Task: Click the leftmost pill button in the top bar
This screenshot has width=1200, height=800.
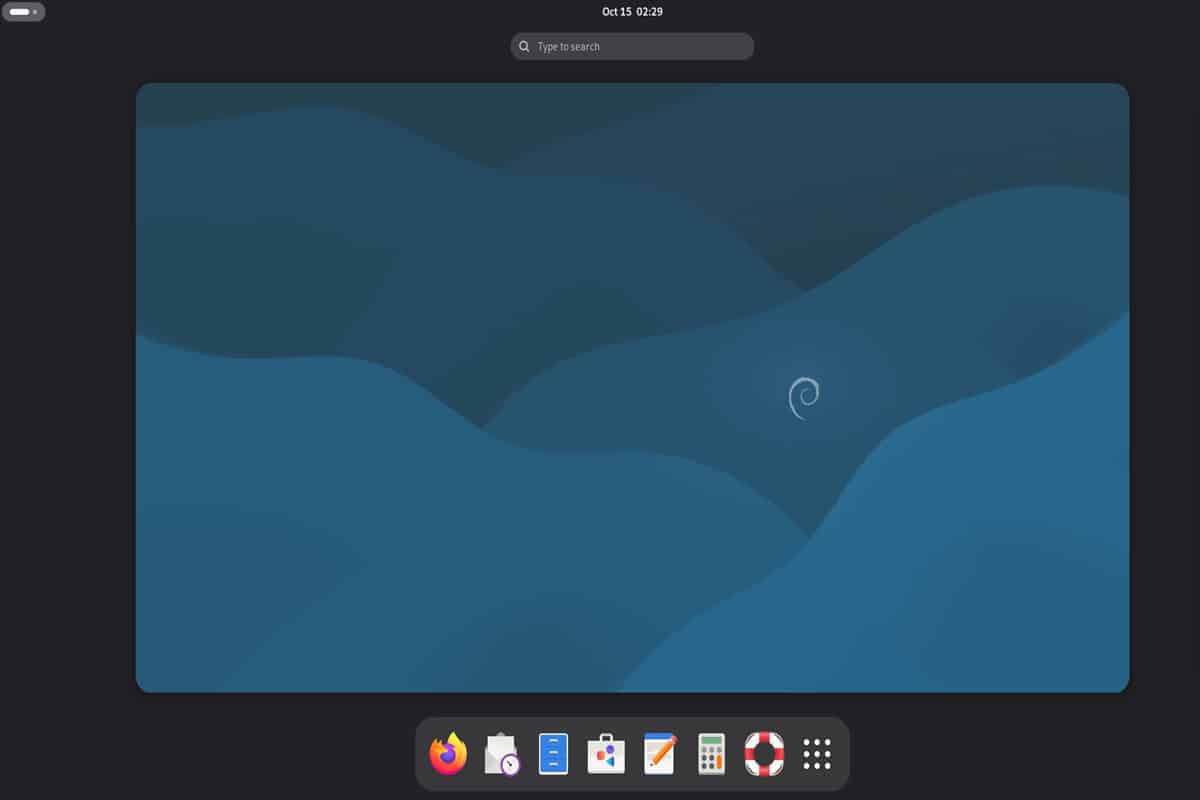Action: (x=23, y=11)
